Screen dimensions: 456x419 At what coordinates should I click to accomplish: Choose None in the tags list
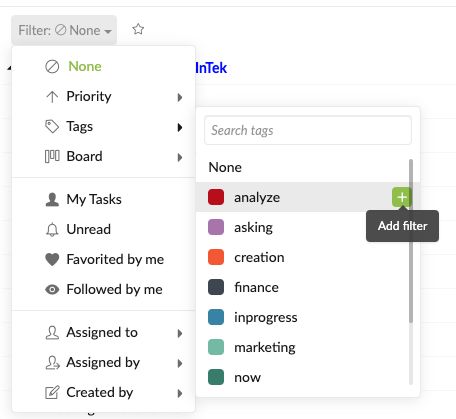click(225, 167)
